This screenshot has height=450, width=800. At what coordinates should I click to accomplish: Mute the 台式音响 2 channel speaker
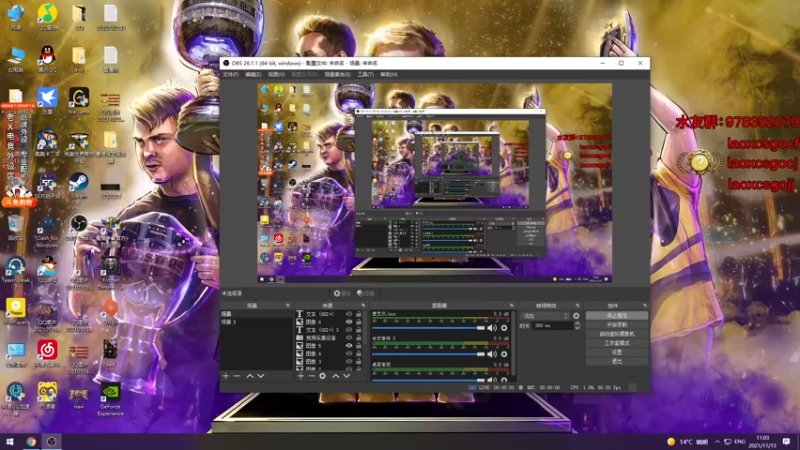[x=492, y=354]
